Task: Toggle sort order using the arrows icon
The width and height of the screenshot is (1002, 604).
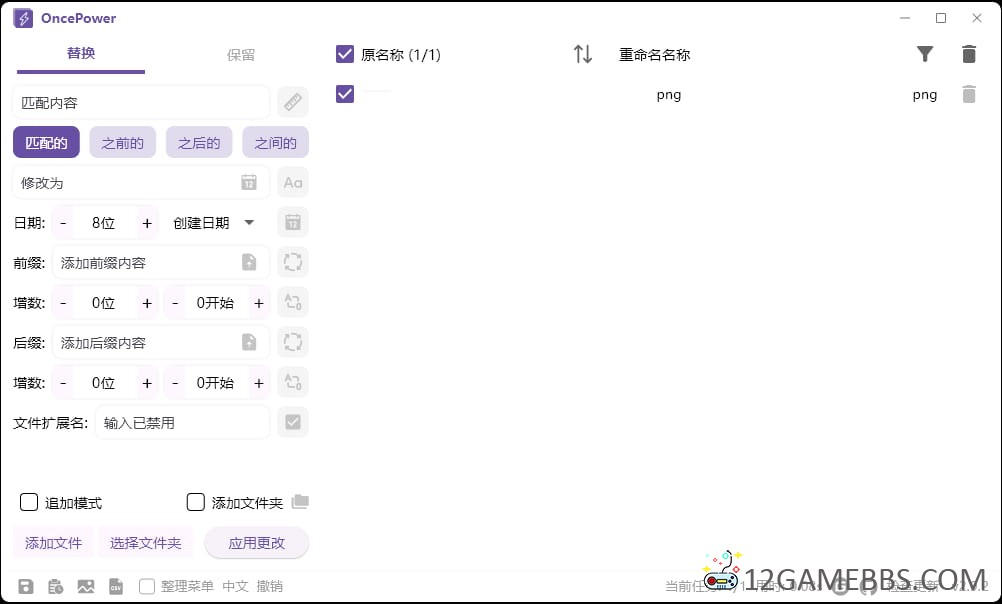Action: [x=583, y=54]
